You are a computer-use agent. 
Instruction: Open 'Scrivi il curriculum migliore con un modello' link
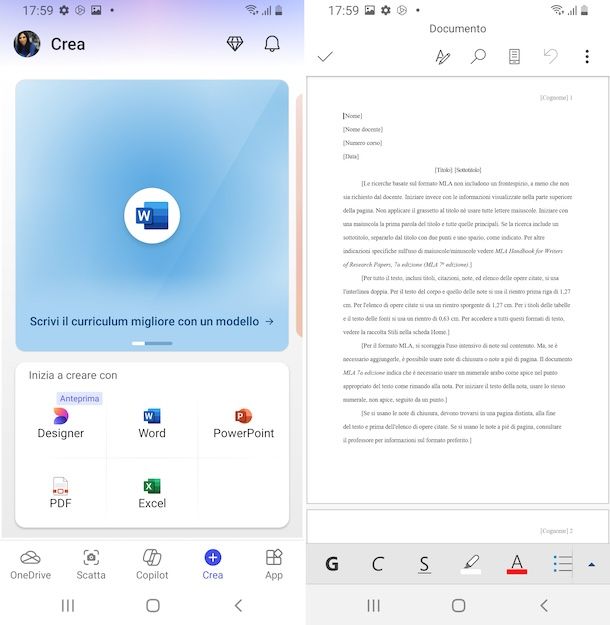(x=152, y=321)
